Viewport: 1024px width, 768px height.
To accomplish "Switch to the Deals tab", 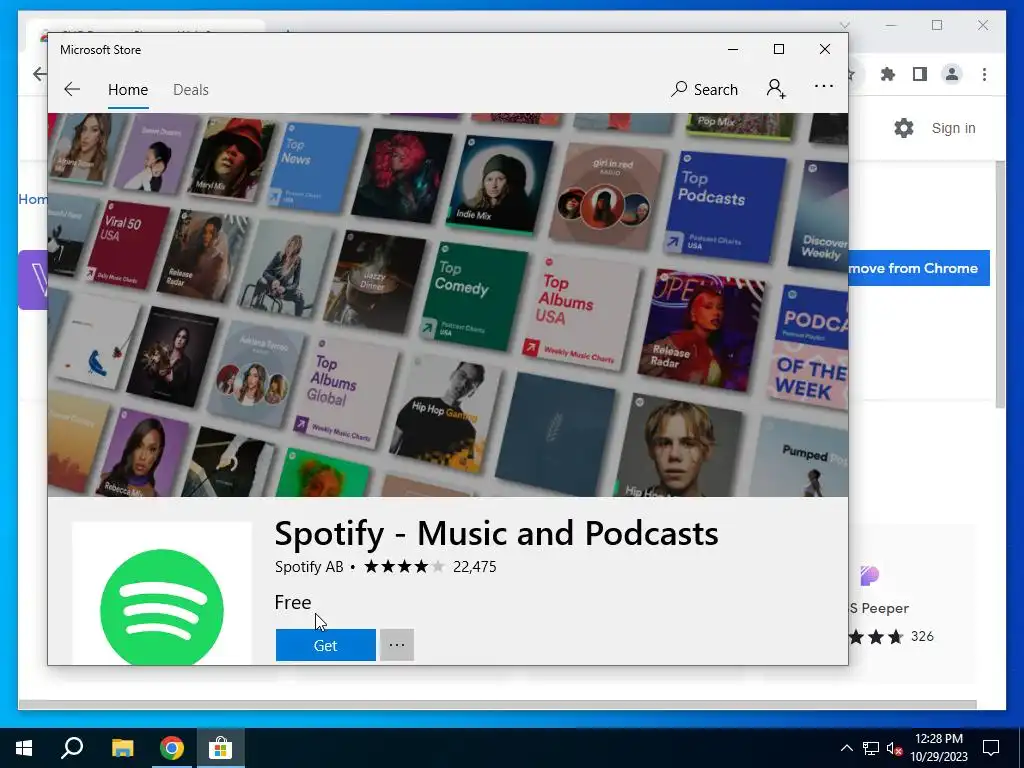I will pos(191,89).
